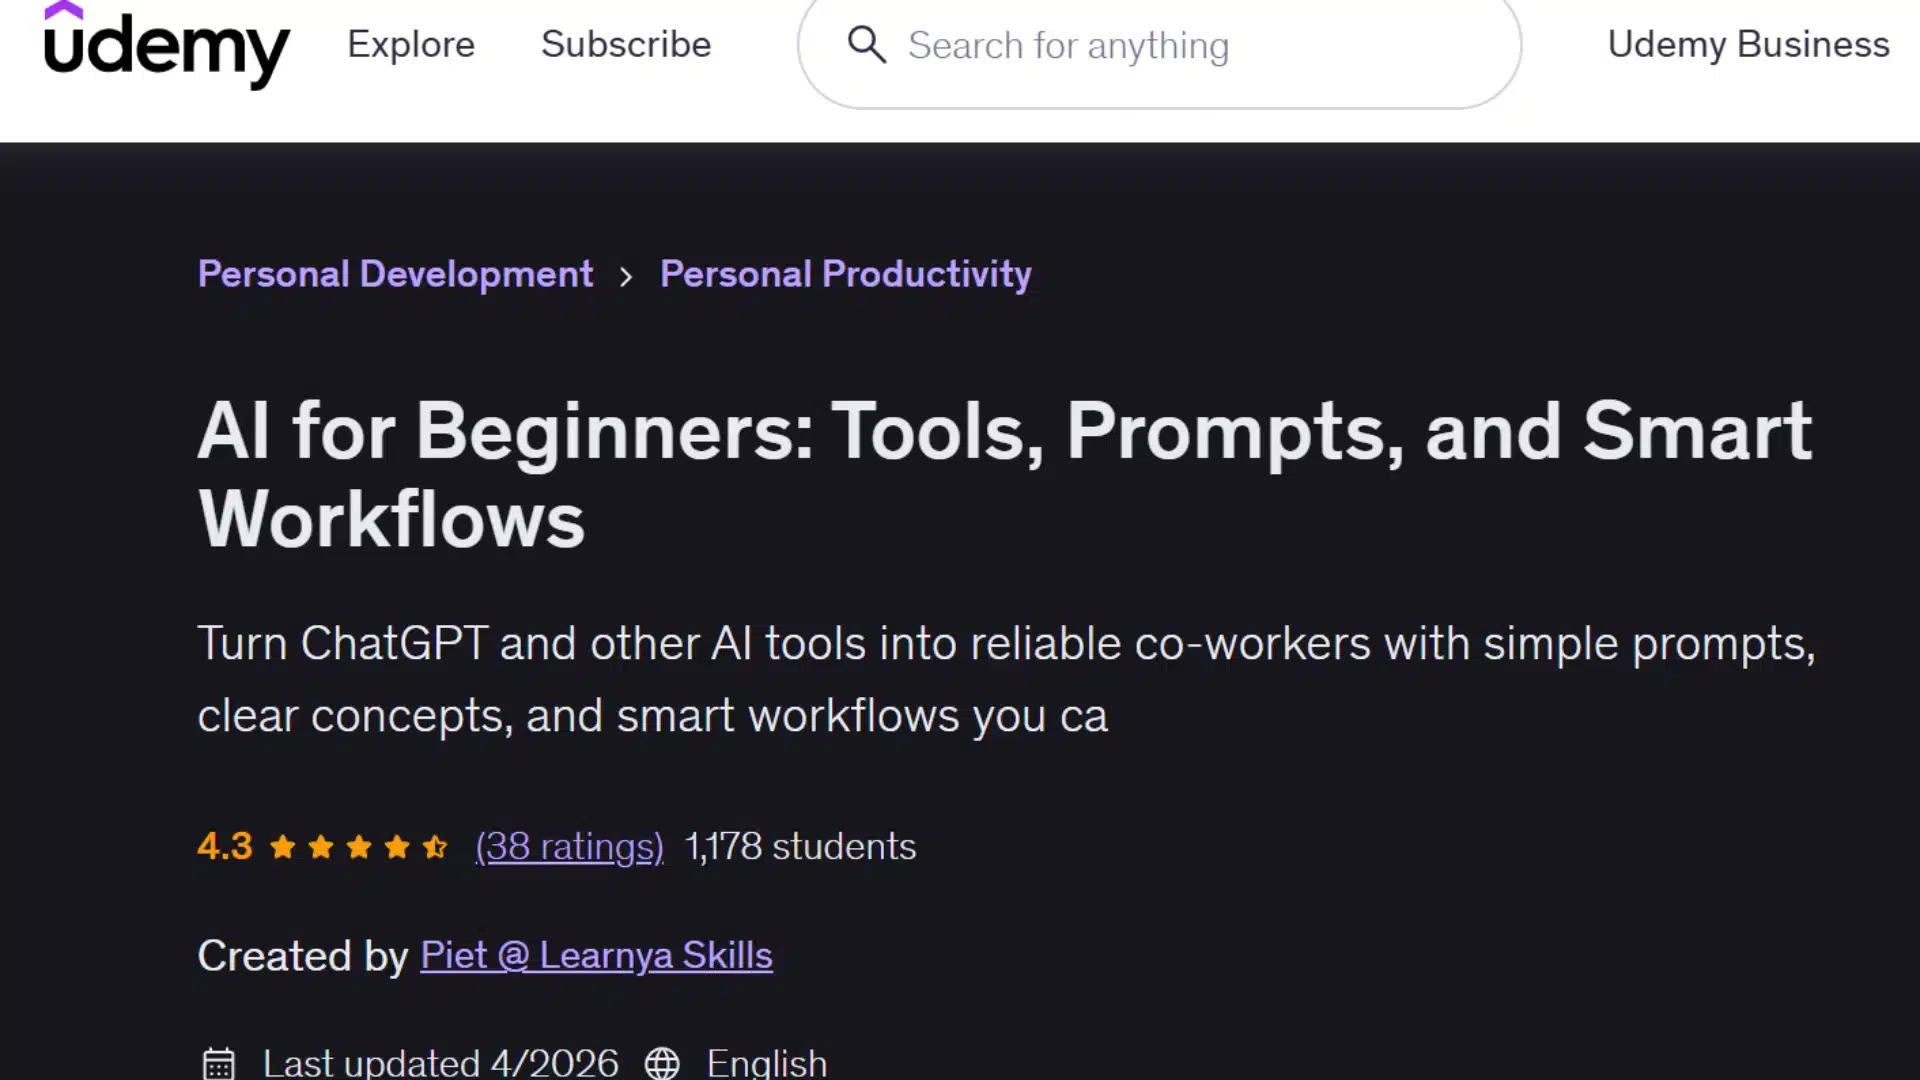Go to Personal Productivity subcategory
Screen dimensions: 1920x1080
tap(846, 274)
